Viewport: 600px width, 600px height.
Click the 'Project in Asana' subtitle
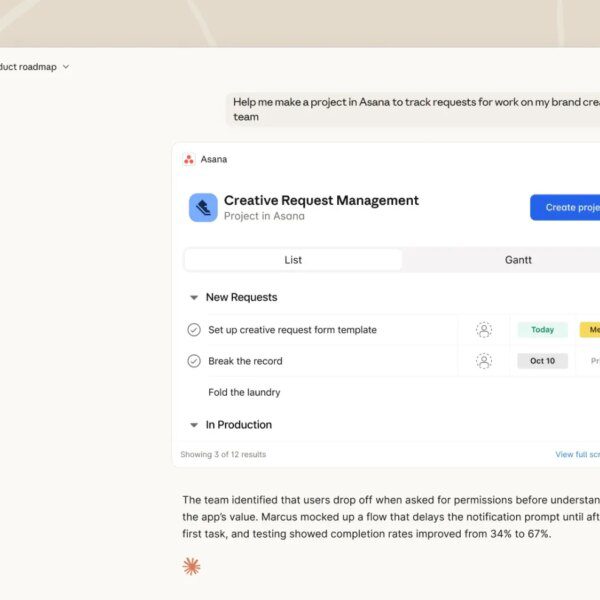[x=264, y=216]
